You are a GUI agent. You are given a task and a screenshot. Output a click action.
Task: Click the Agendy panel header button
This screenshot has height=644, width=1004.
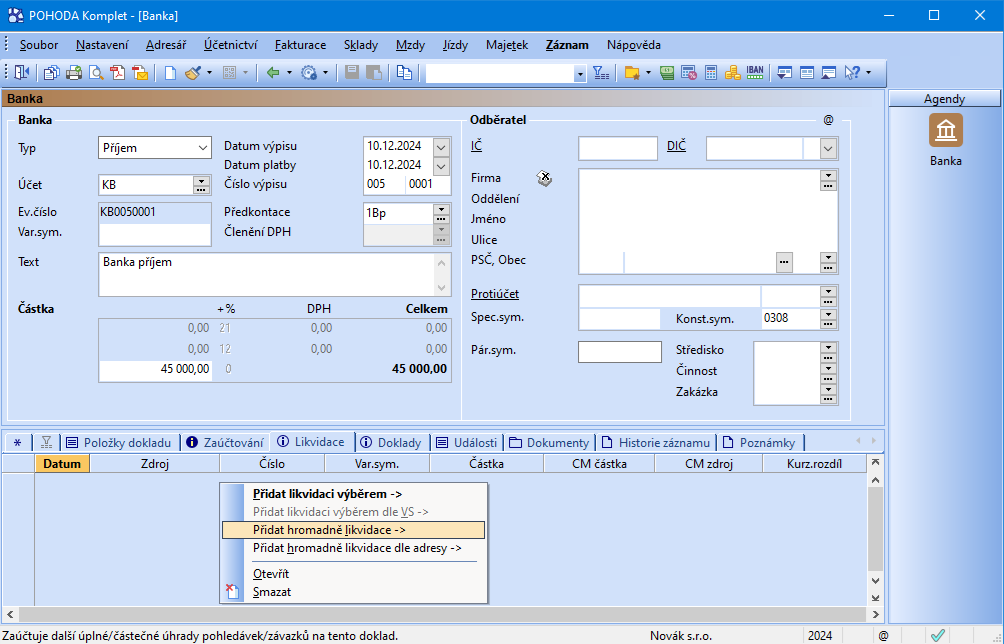(x=944, y=99)
